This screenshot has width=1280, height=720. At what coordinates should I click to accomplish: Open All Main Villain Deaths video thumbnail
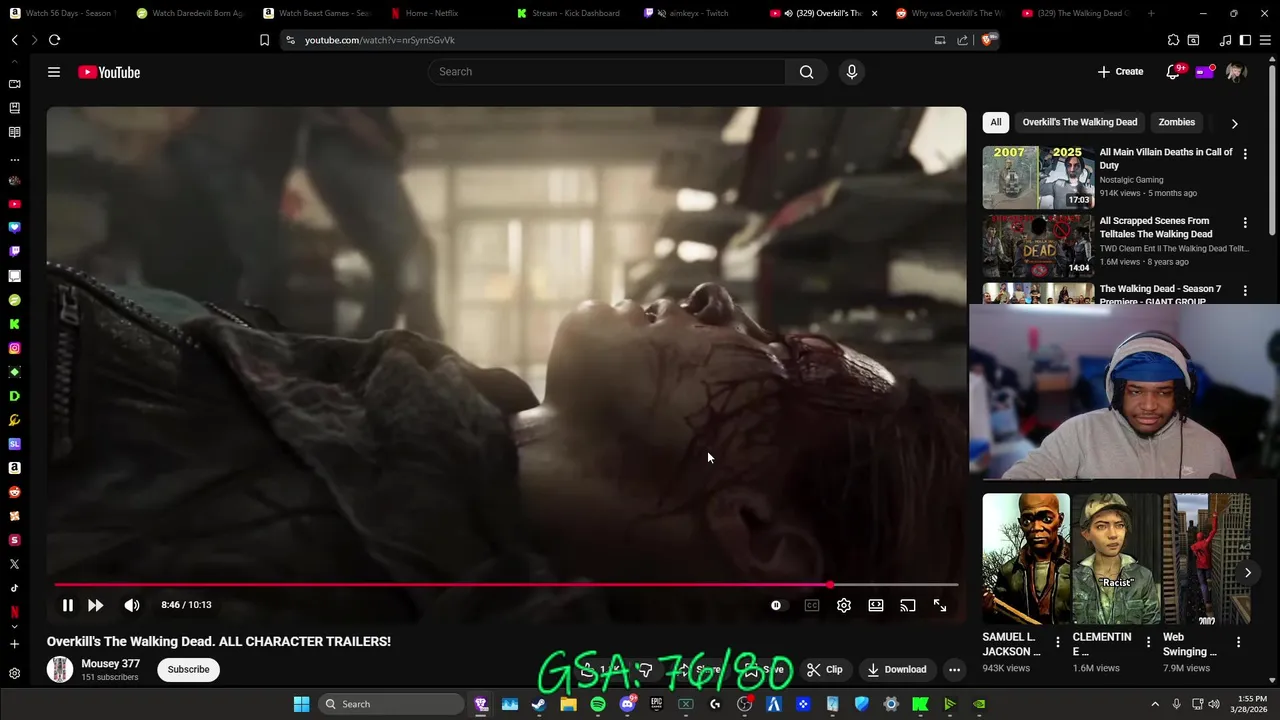(x=1038, y=177)
